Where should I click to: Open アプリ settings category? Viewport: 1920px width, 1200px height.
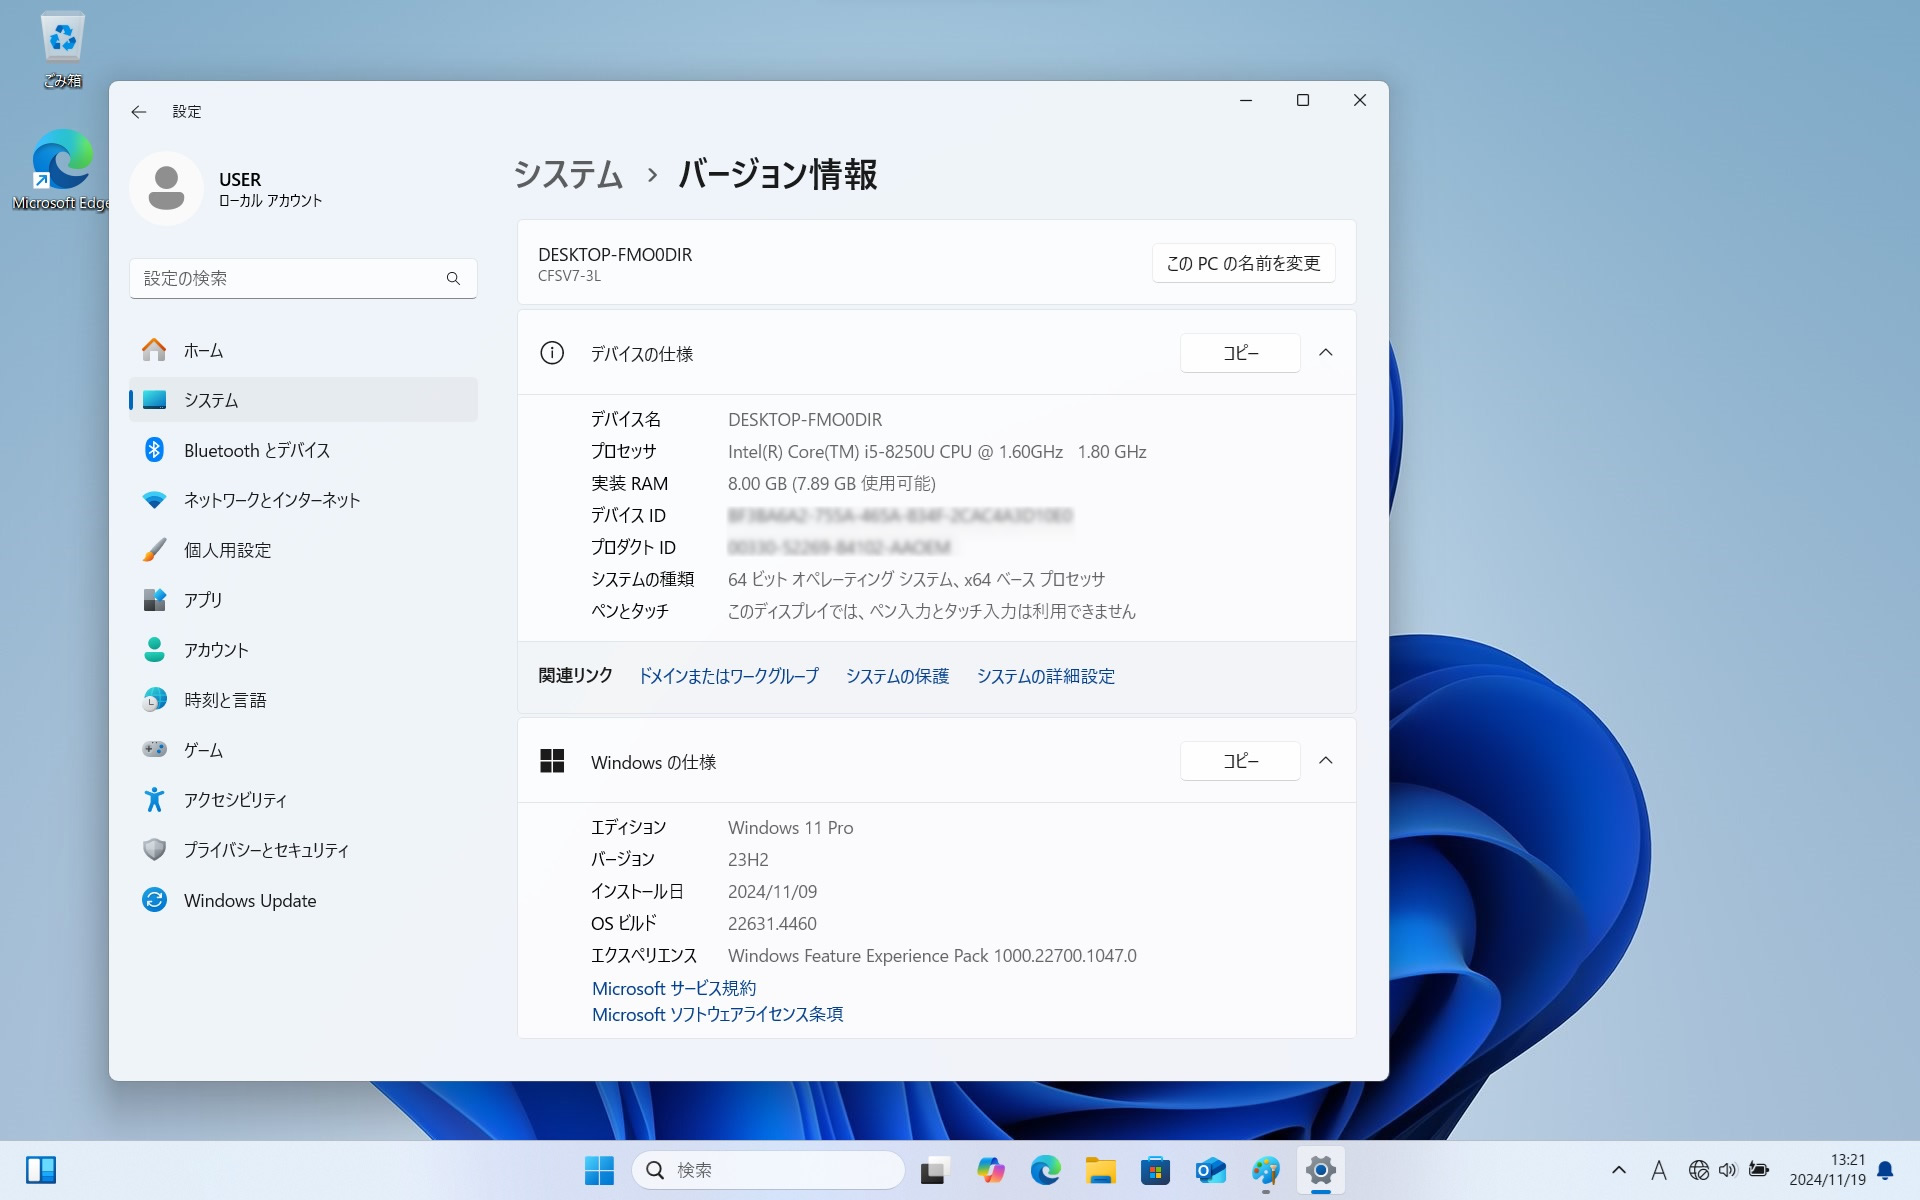[303, 600]
